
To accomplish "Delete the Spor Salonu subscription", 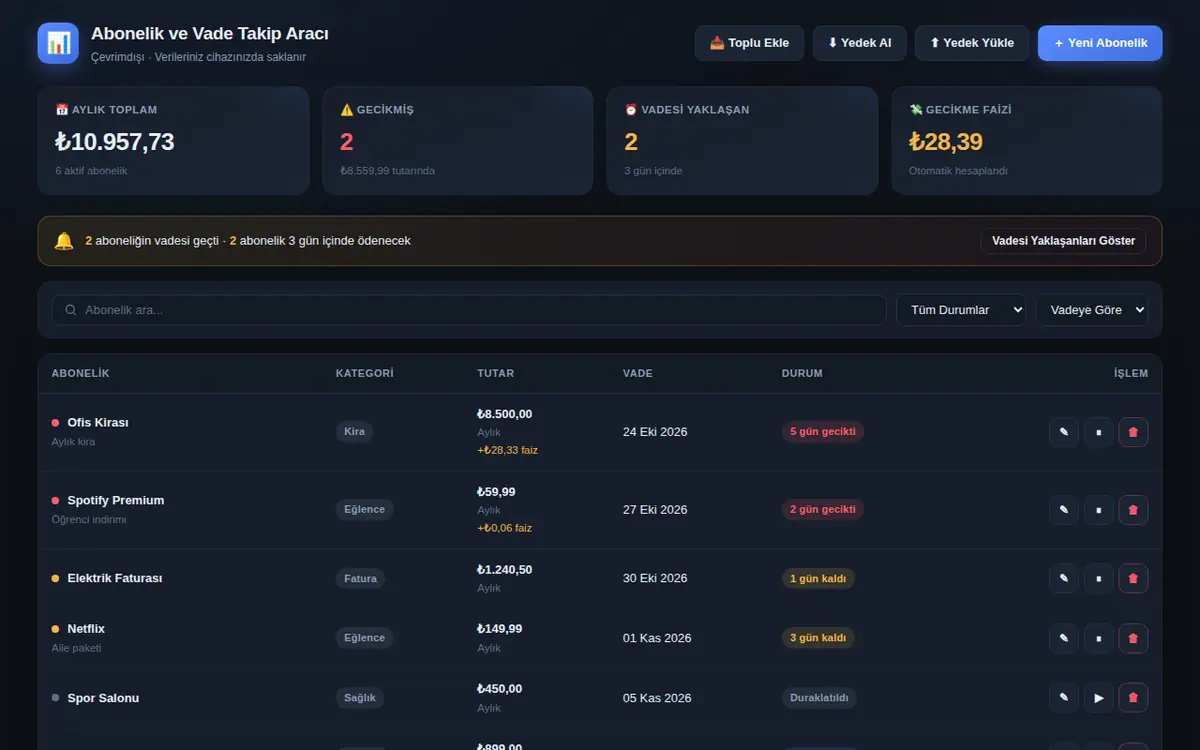I will click(x=1133, y=698).
